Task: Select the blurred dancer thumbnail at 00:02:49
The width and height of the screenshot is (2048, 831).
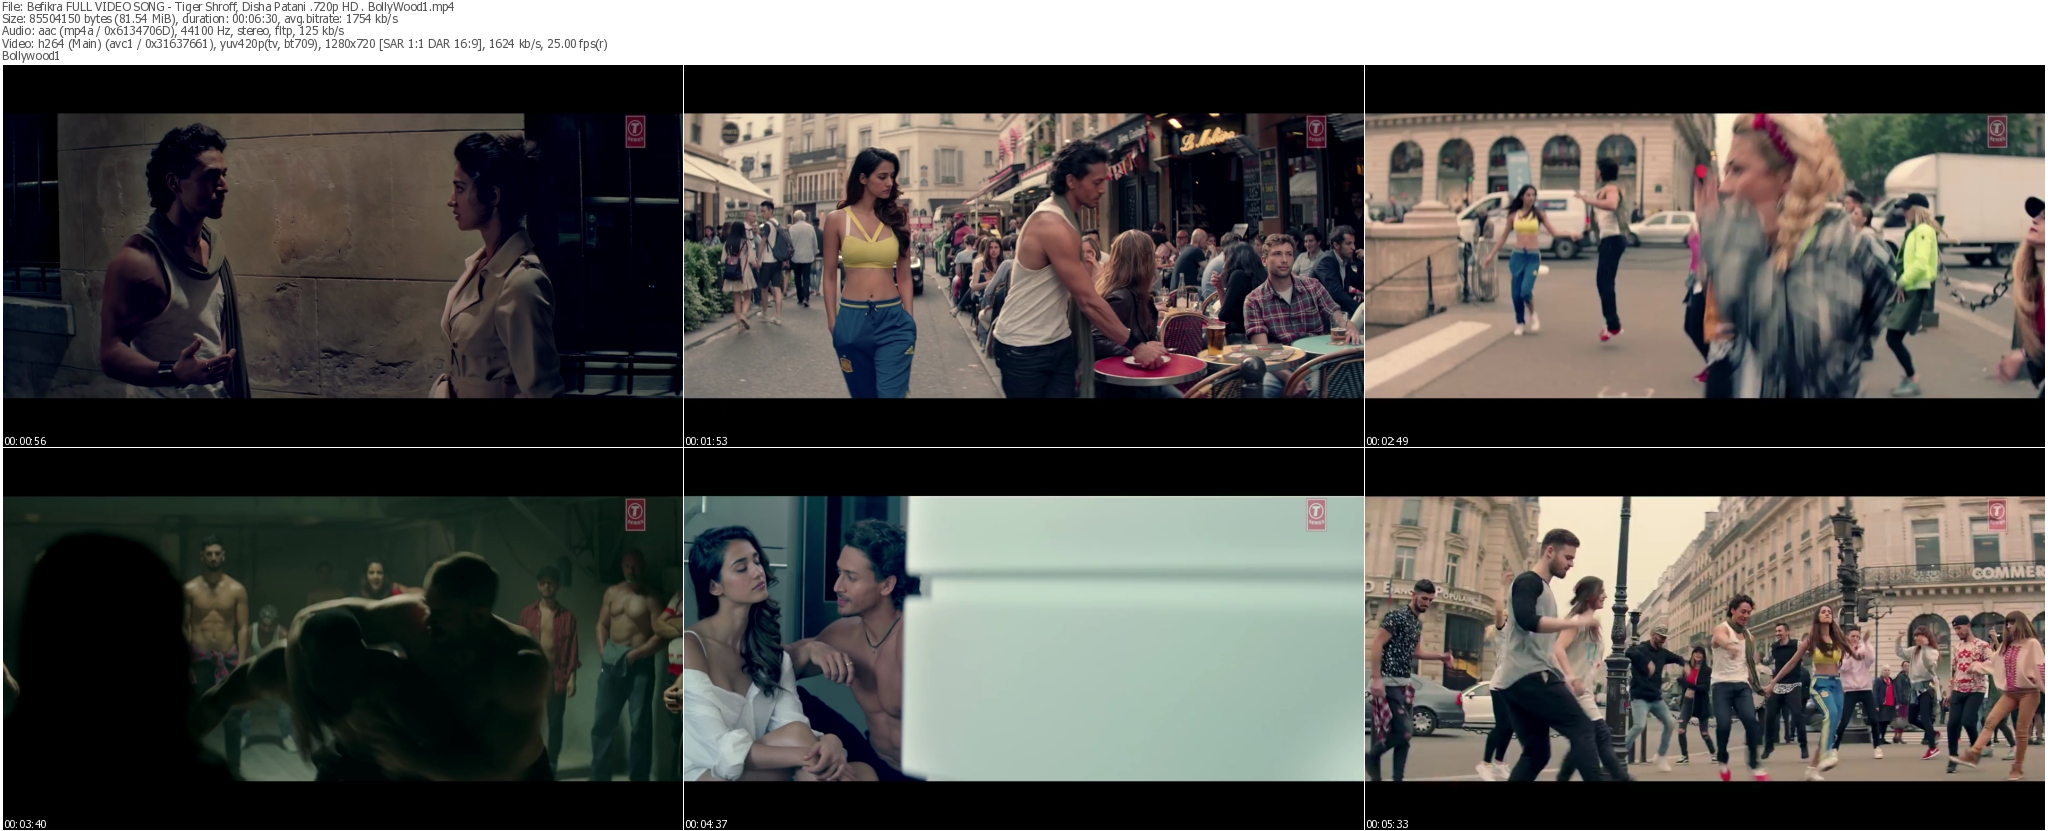Action: coord(1705,256)
